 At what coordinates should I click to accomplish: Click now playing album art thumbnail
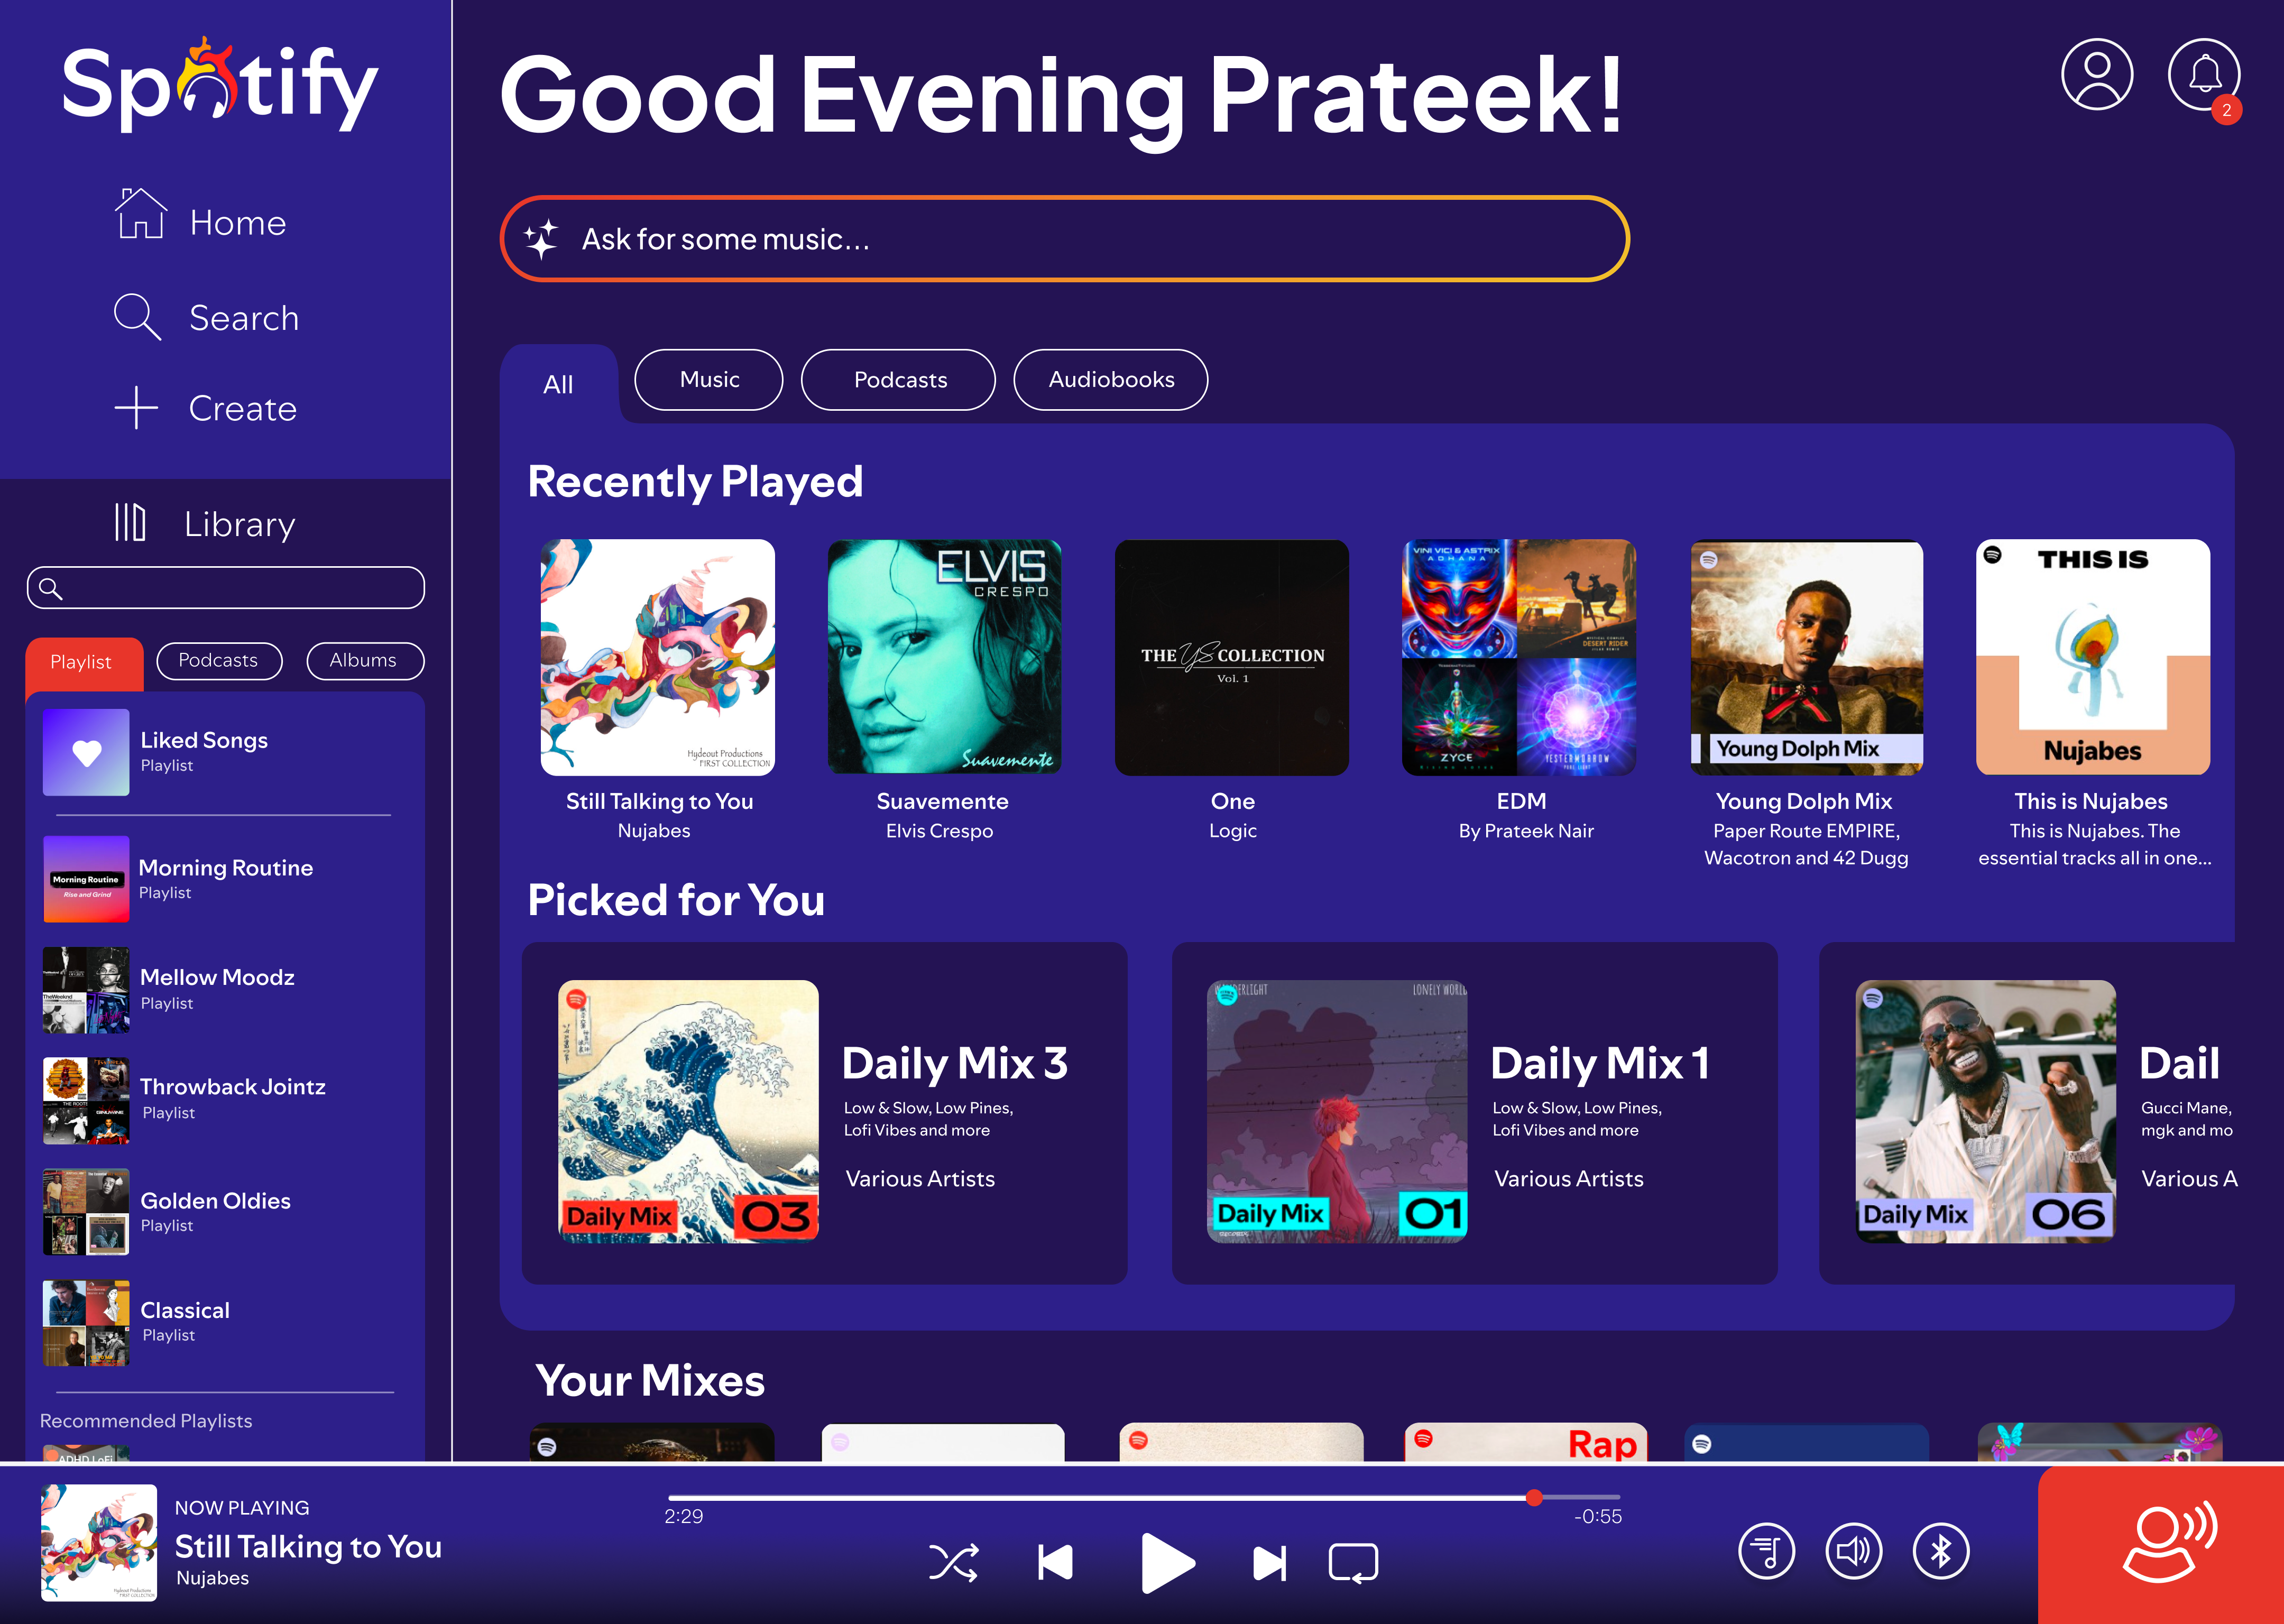click(x=99, y=1542)
